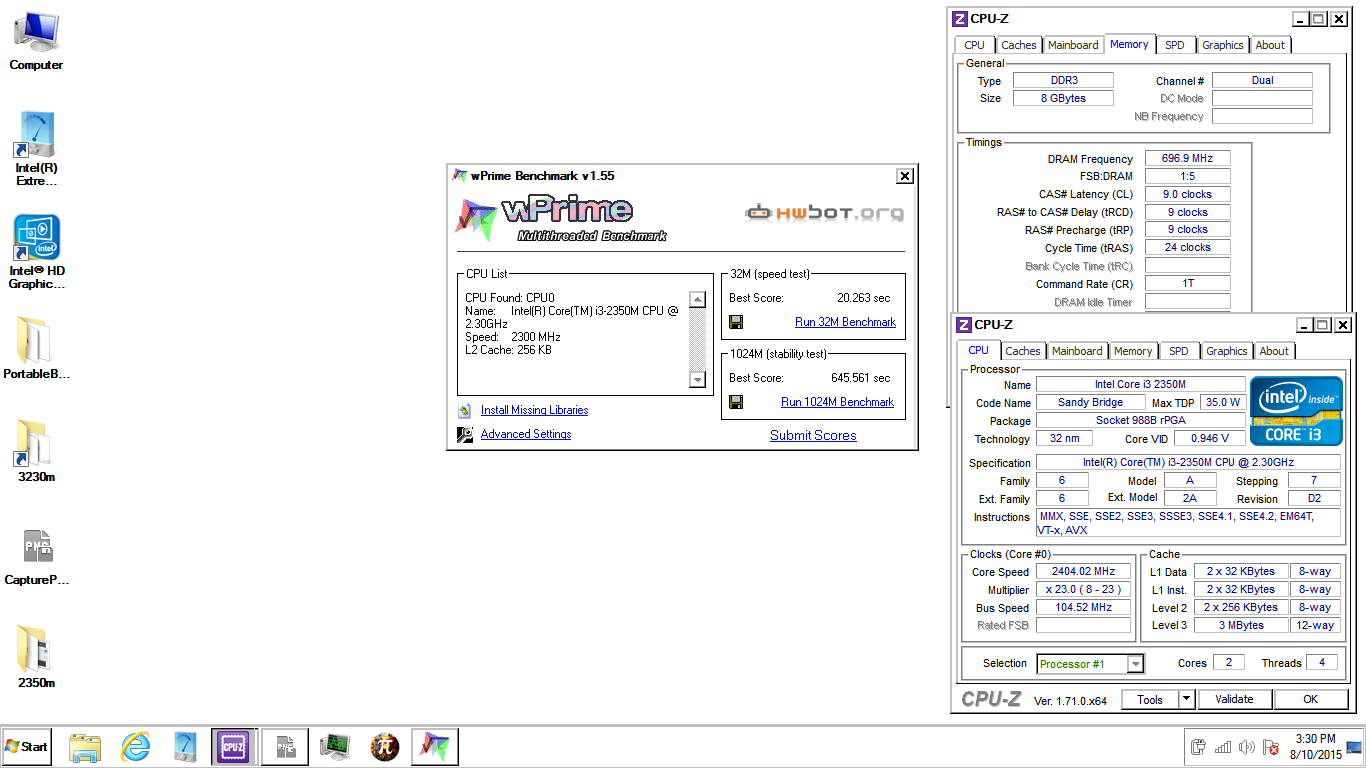Open Advanced Settings link
This screenshot has width=1366, height=768.
point(526,434)
